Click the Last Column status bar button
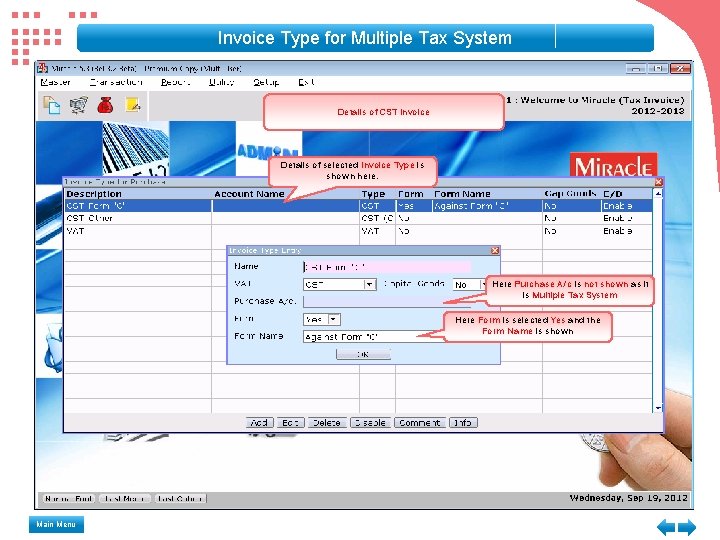Screen dimensions: 720x540 tap(180, 498)
